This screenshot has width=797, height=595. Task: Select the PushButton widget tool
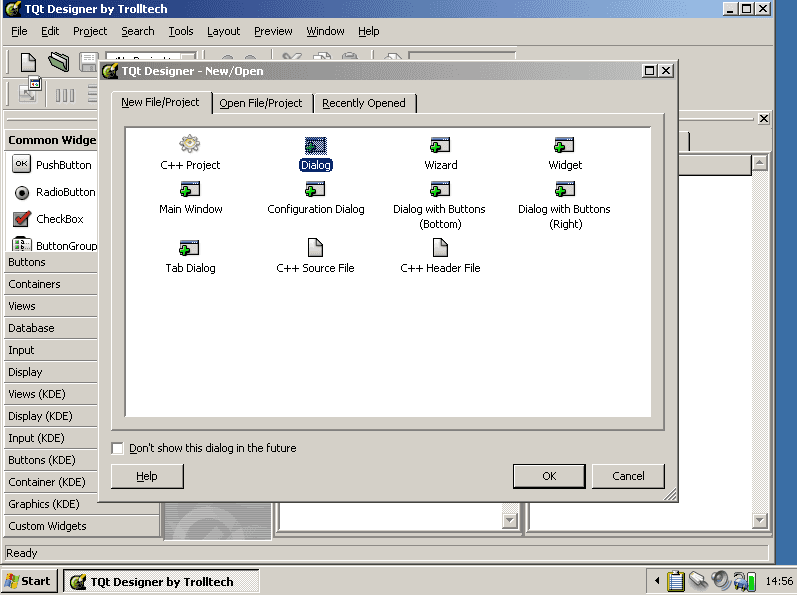point(51,165)
